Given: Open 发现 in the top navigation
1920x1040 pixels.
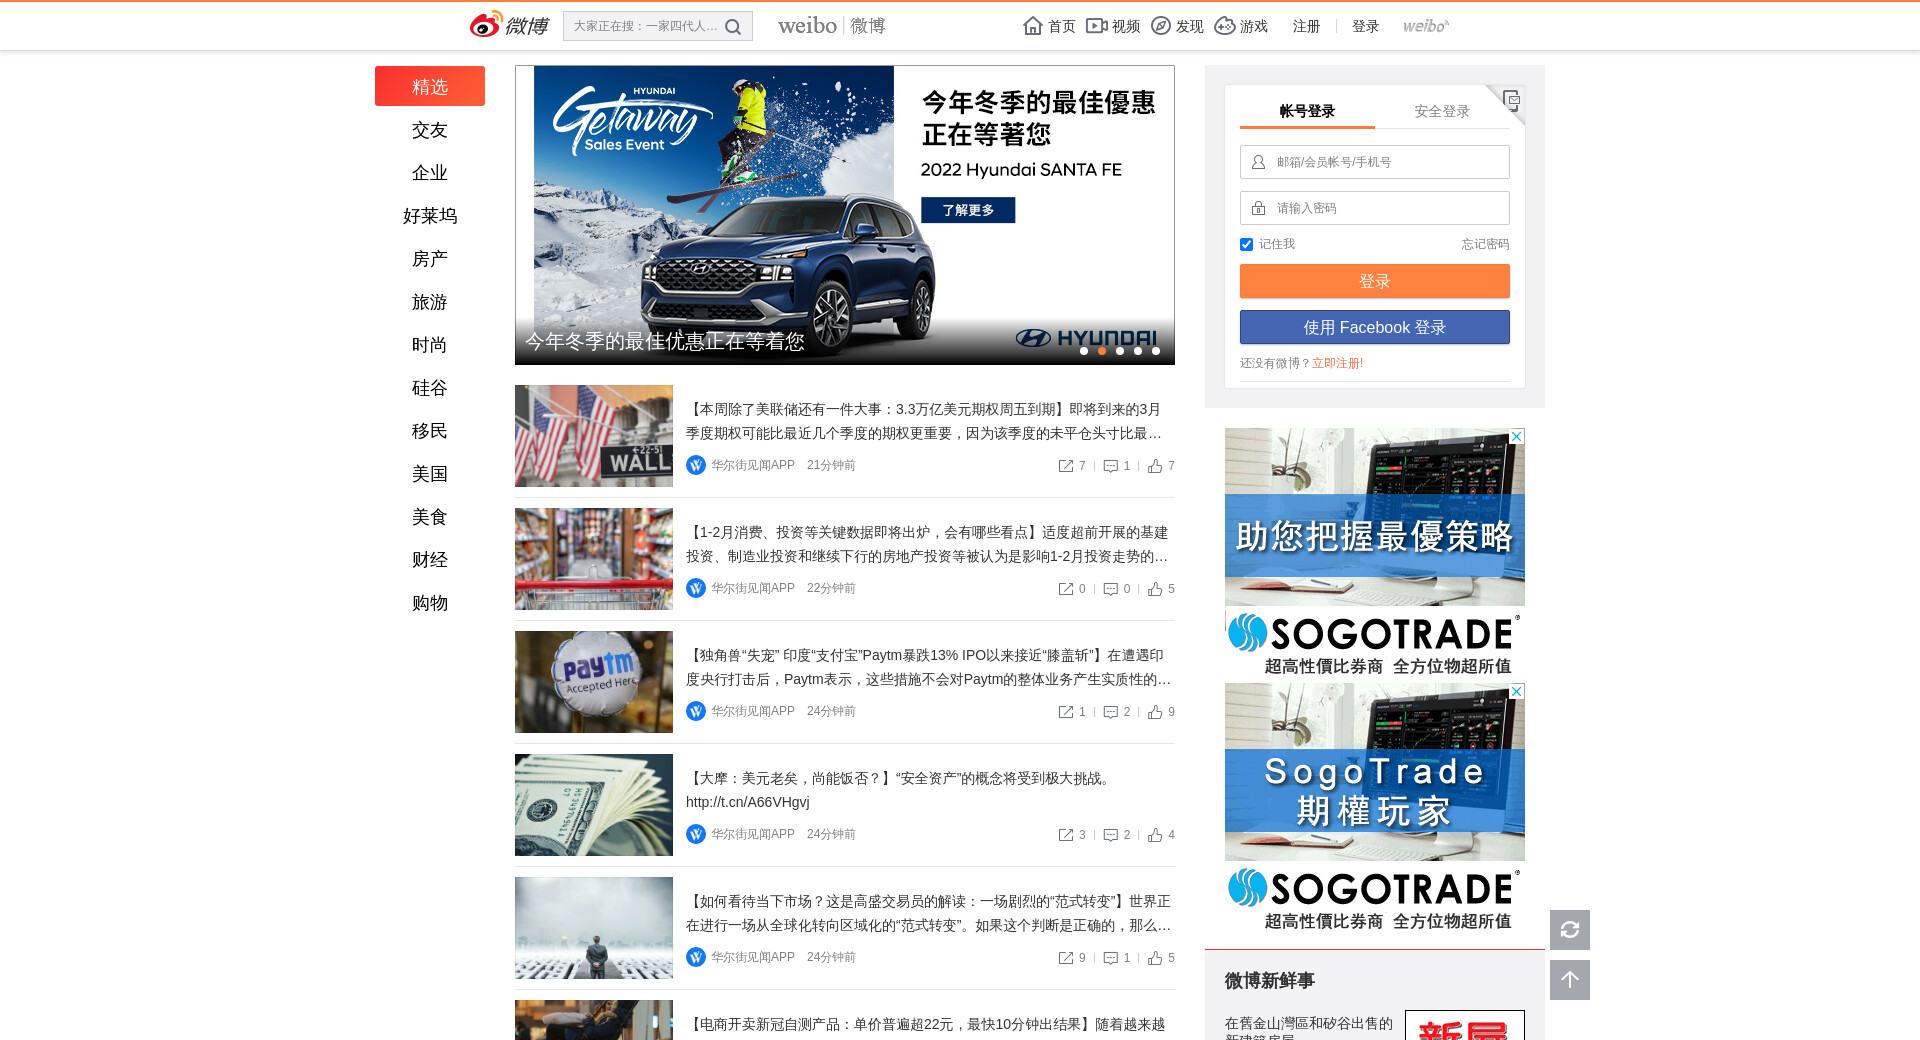Looking at the screenshot, I should (x=1178, y=26).
